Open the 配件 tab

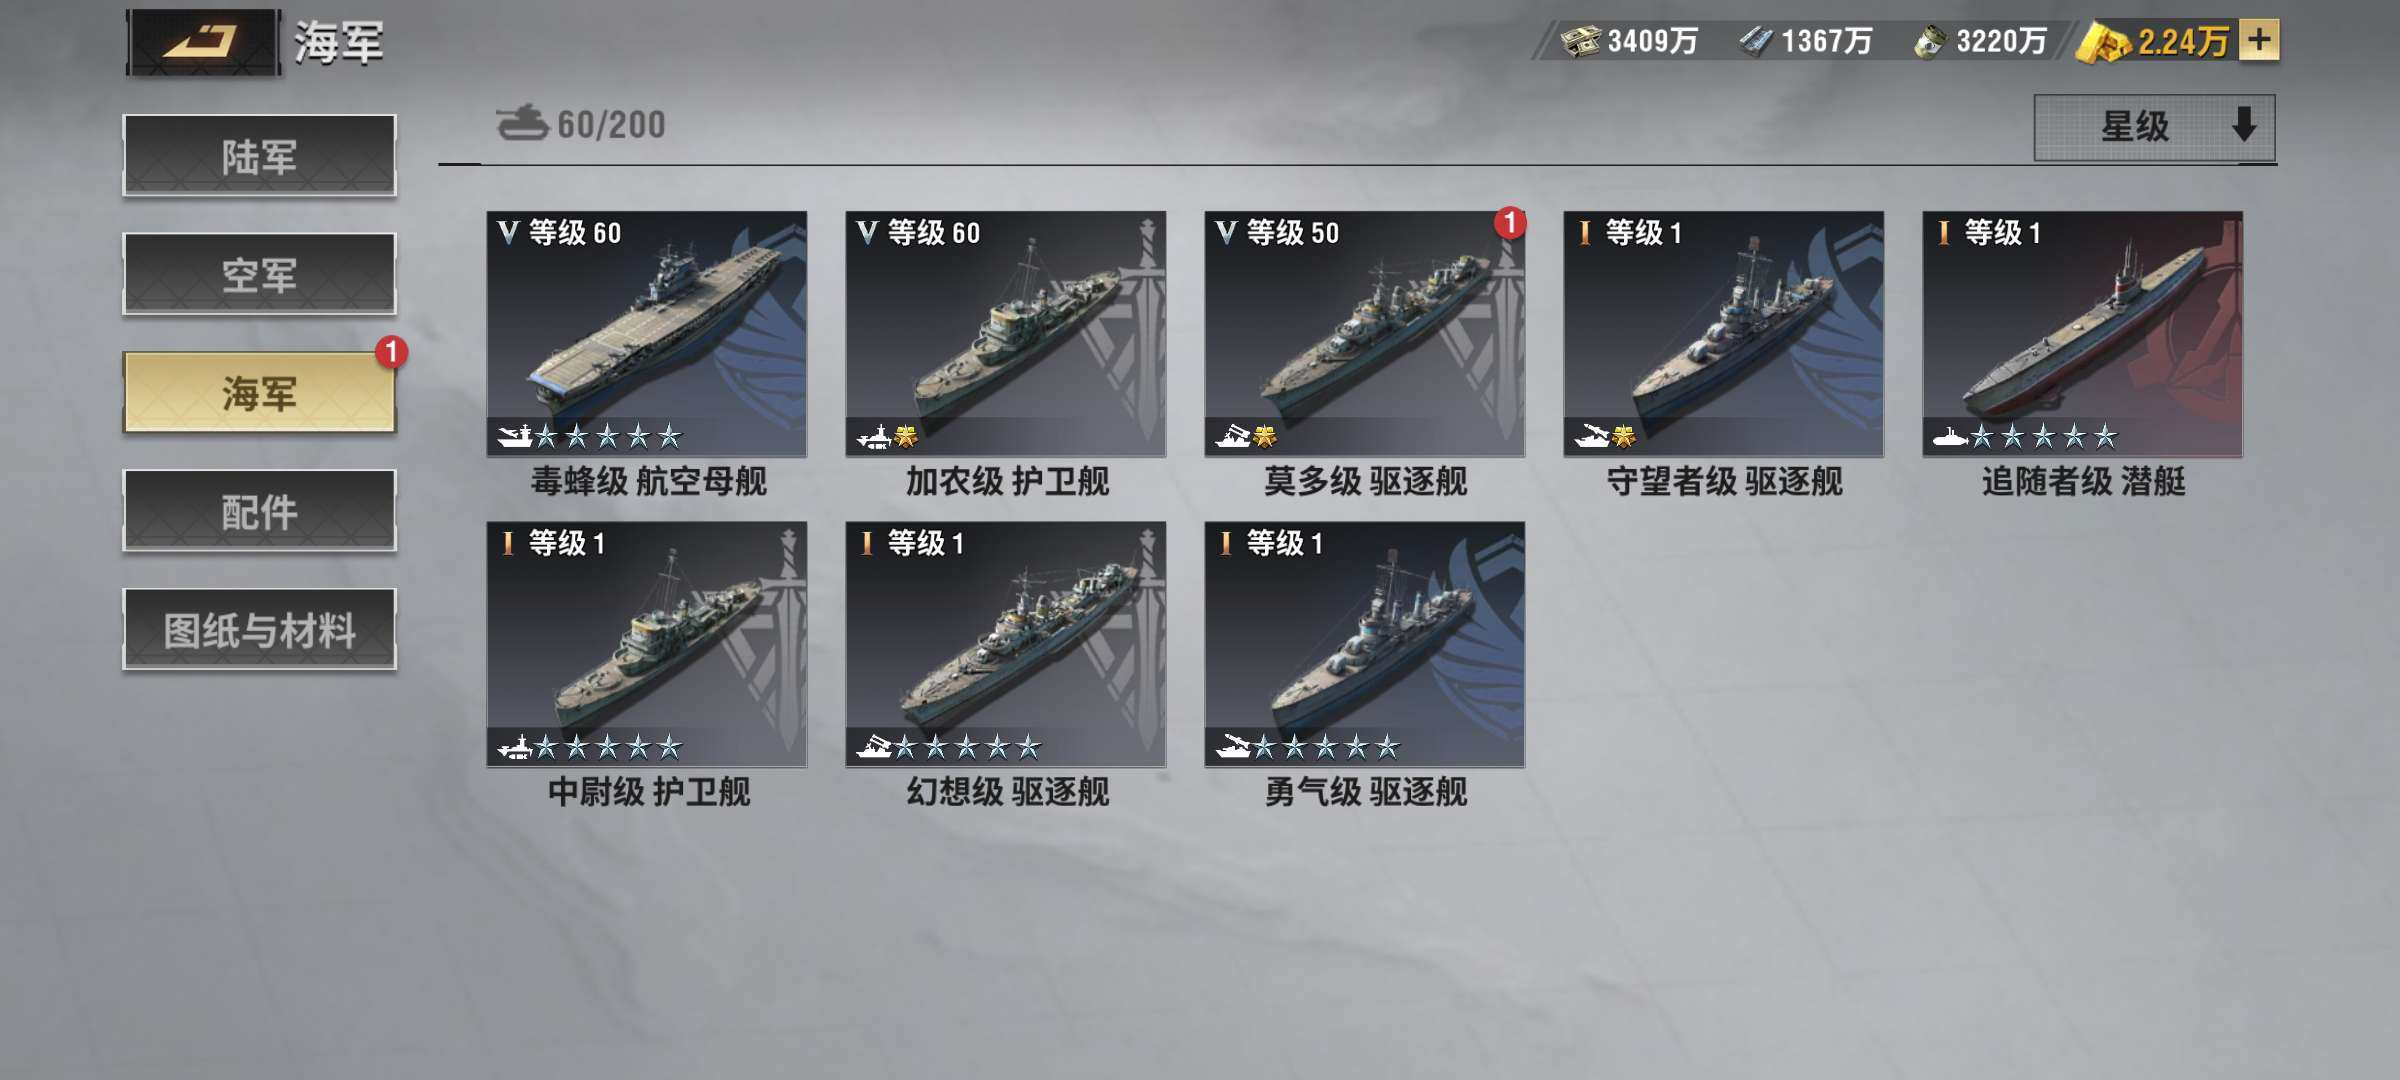(259, 511)
